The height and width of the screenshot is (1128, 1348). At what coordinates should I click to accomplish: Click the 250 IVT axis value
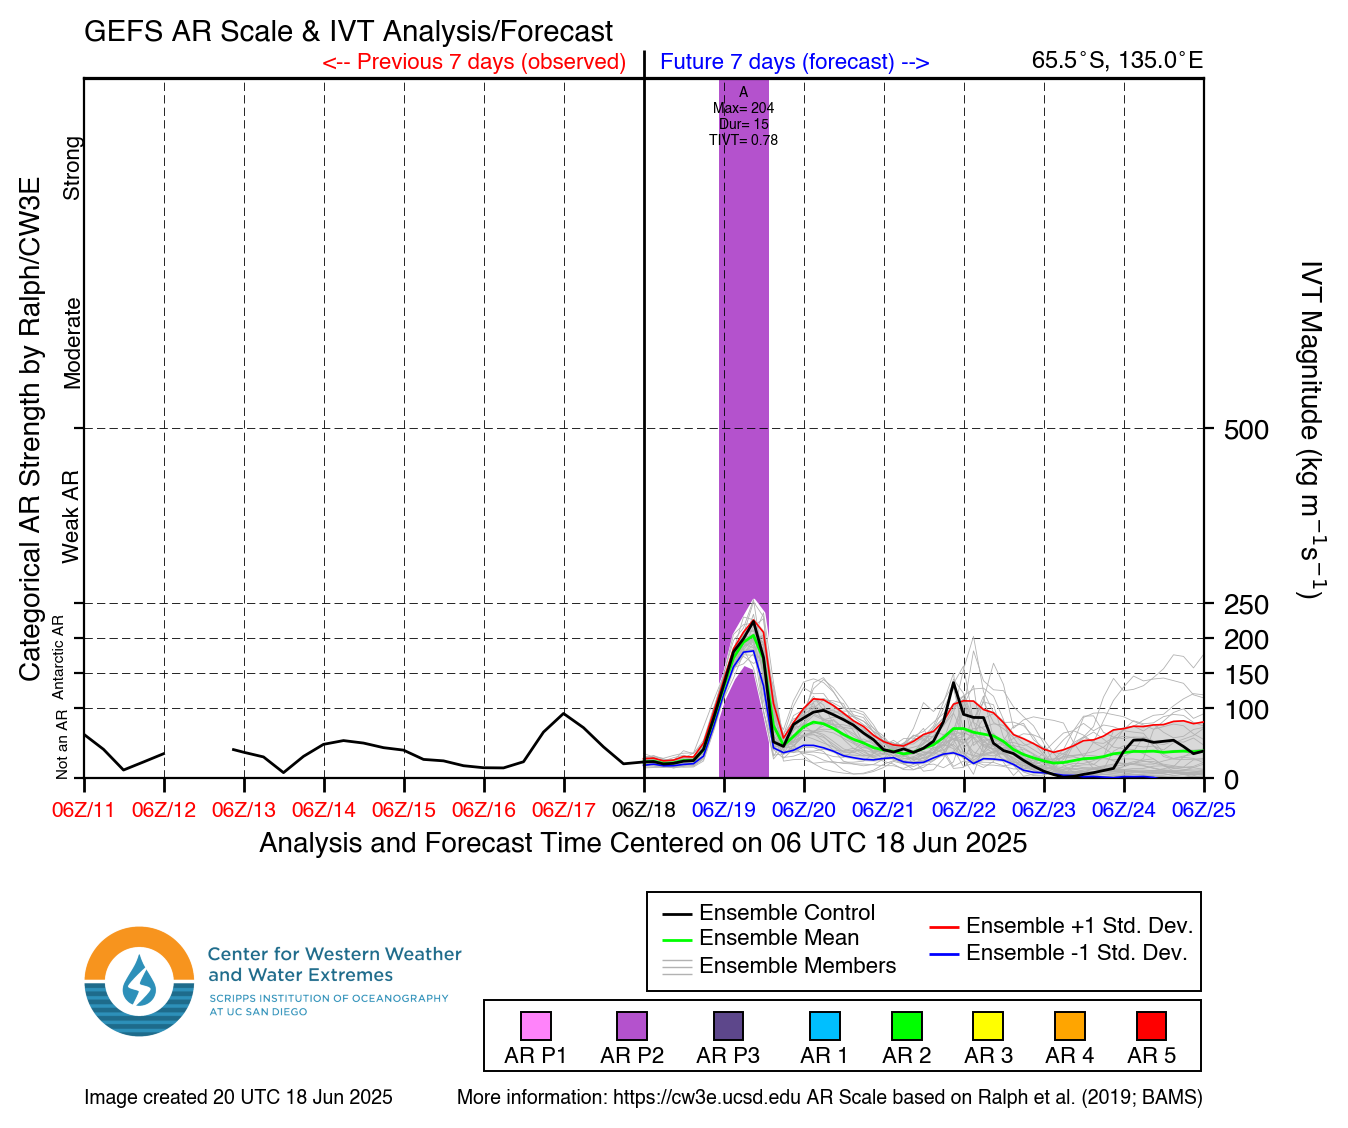point(1246,605)
